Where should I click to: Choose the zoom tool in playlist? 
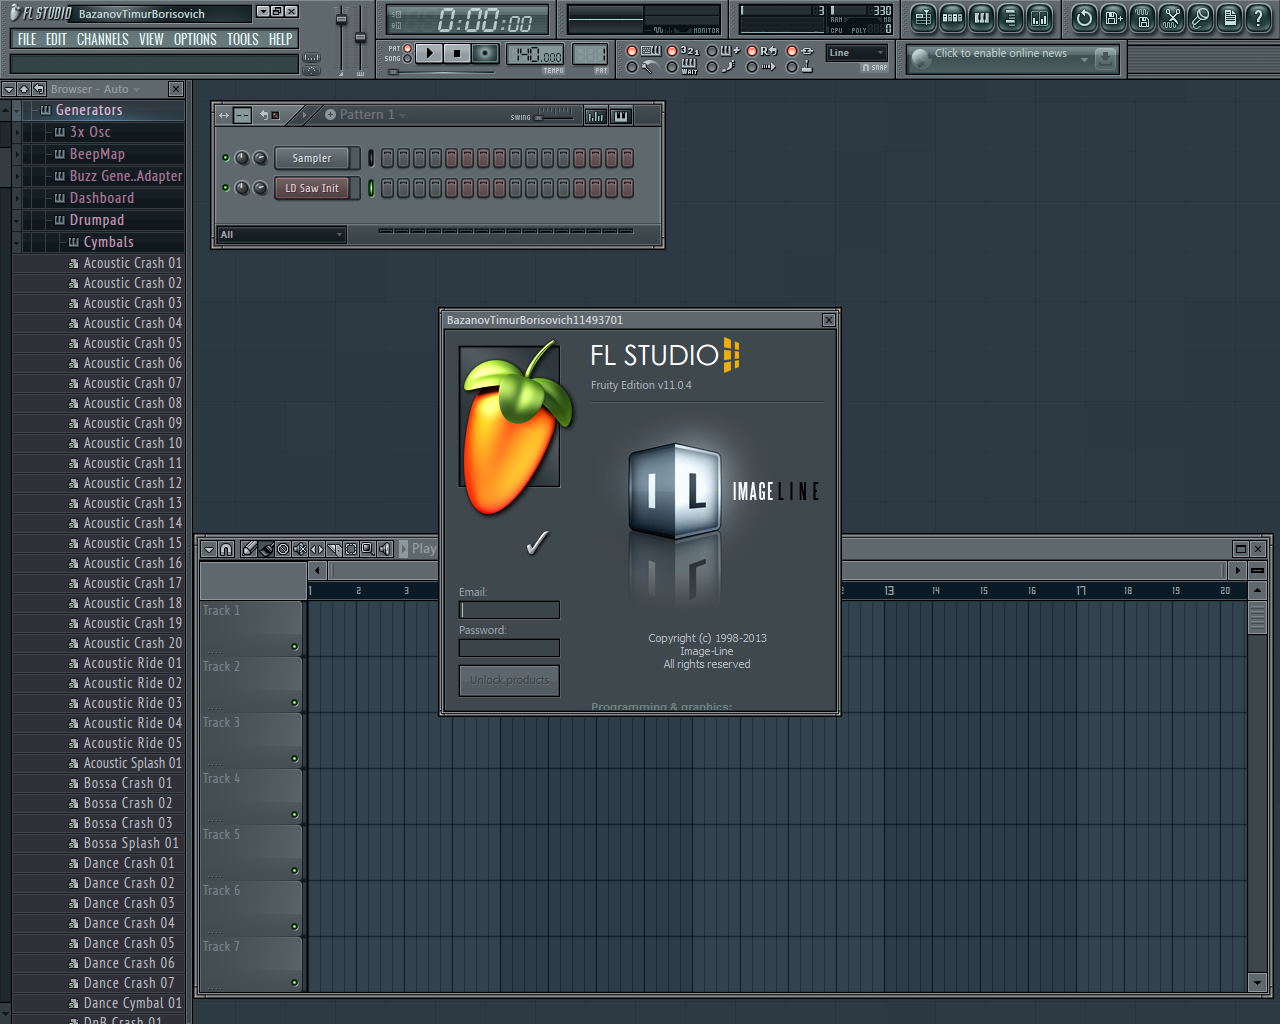(x=368, y=549)
